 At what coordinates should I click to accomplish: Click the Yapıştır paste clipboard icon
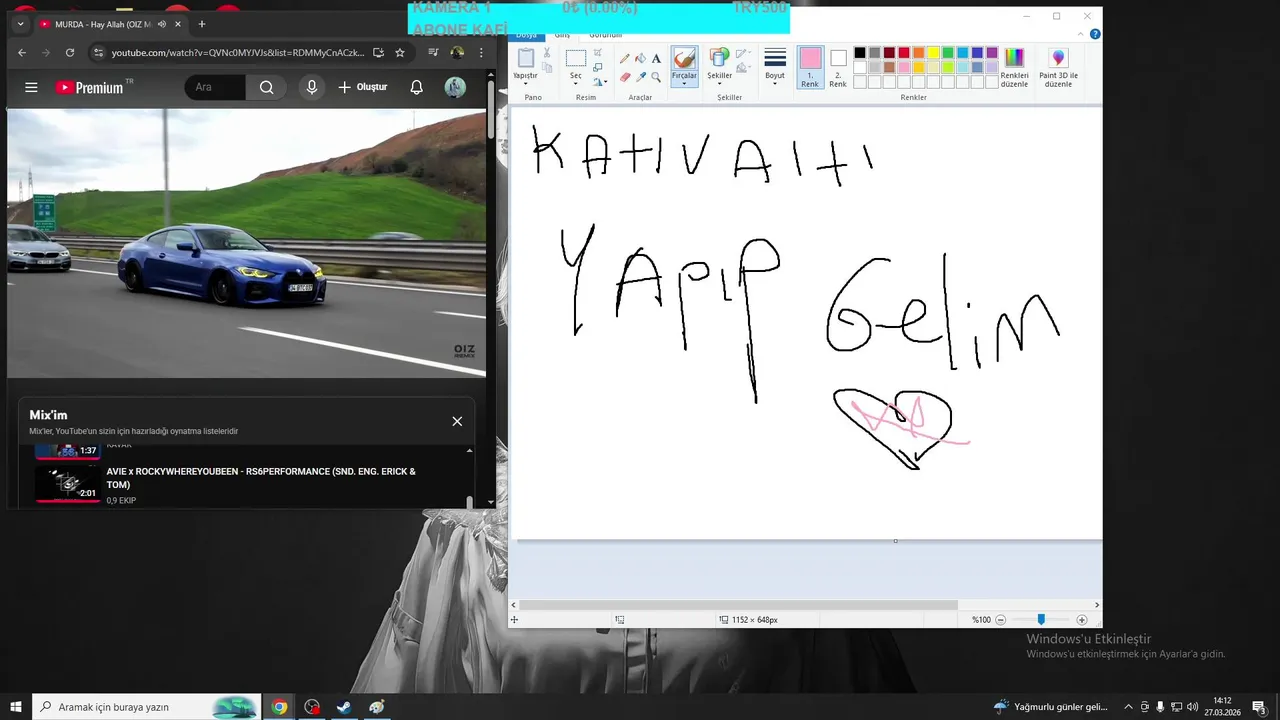pyautogui.click(x=525, y=58)
